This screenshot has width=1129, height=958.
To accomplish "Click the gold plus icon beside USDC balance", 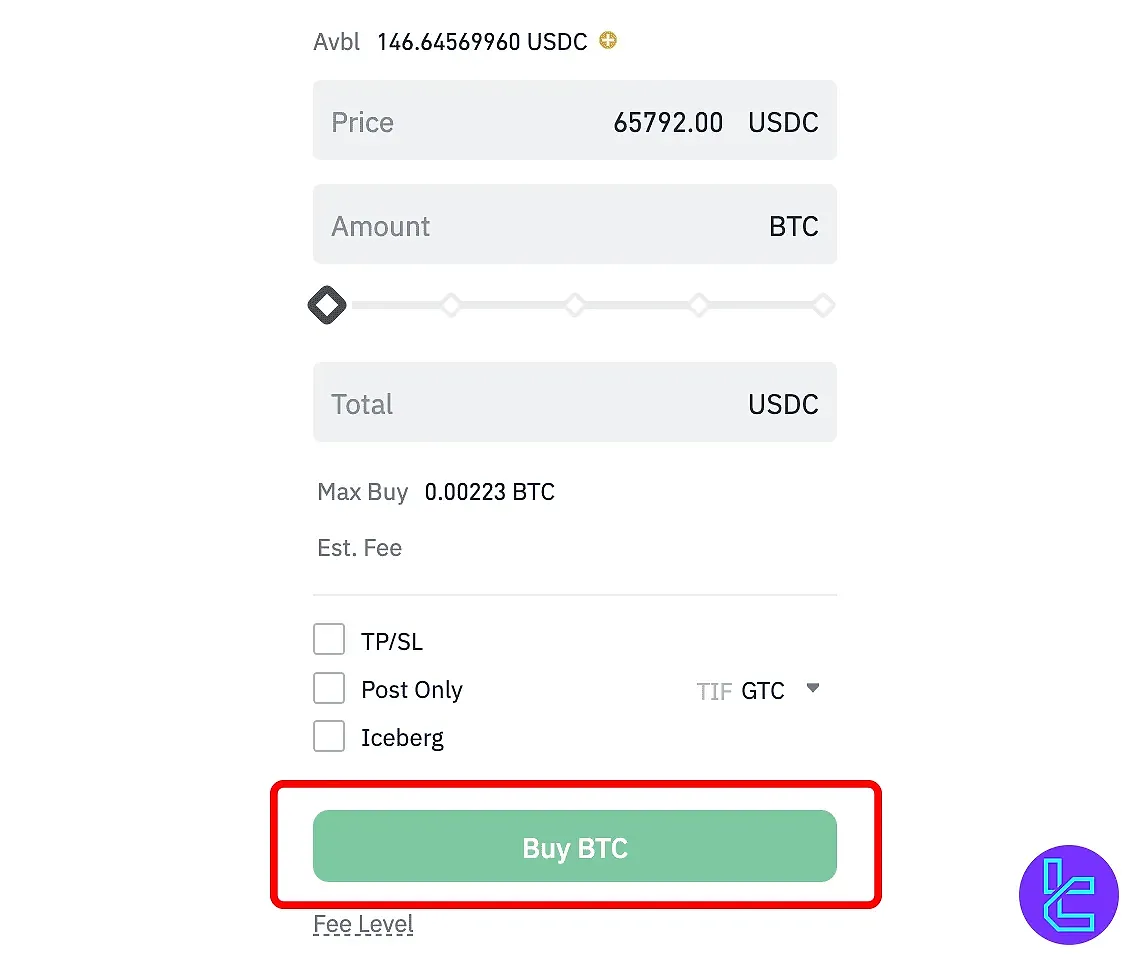I will (x=606, y=41).
